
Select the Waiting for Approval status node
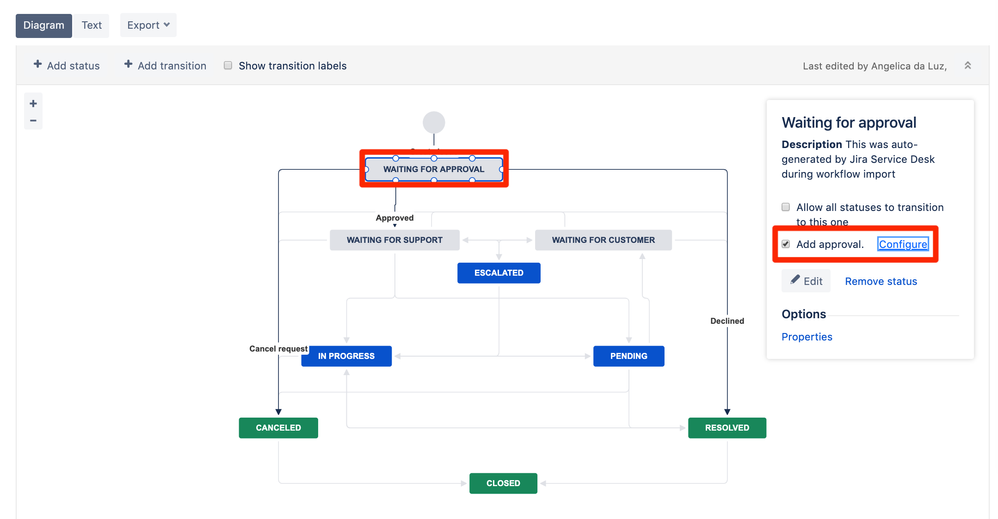(433, 169)
